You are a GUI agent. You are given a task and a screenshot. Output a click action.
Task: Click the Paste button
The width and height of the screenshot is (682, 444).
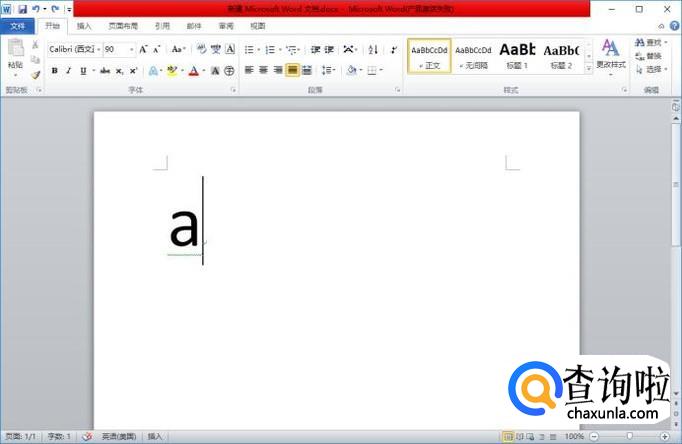(x=15, y=58)
